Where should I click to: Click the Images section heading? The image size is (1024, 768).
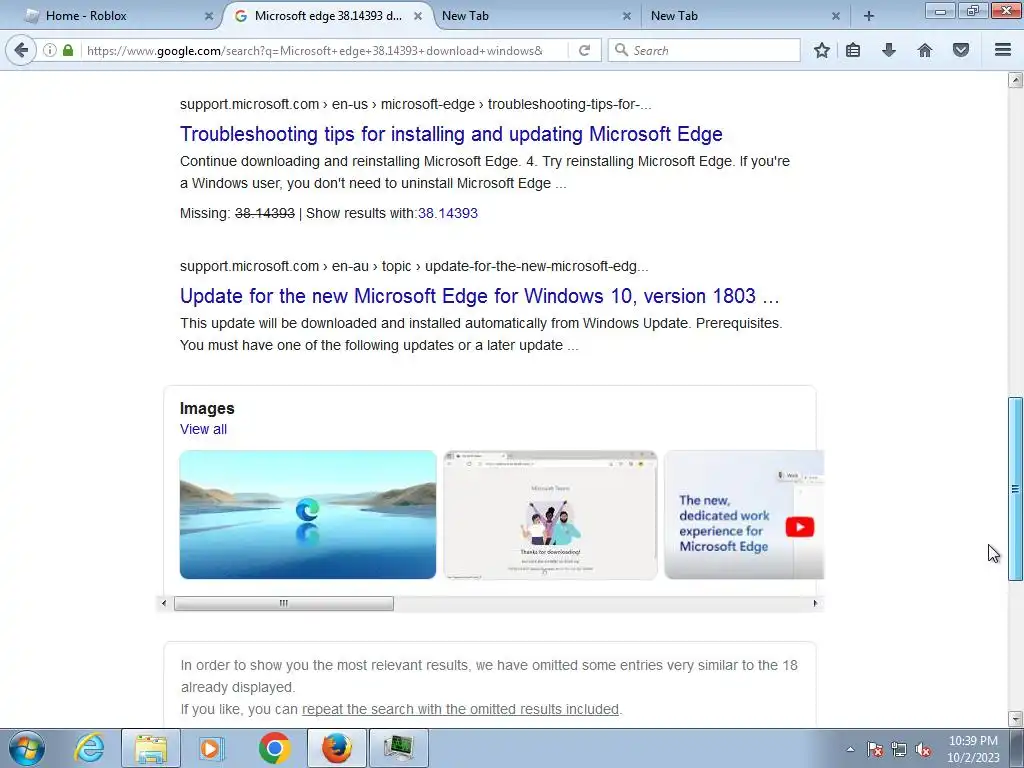(x=207, y=408)
